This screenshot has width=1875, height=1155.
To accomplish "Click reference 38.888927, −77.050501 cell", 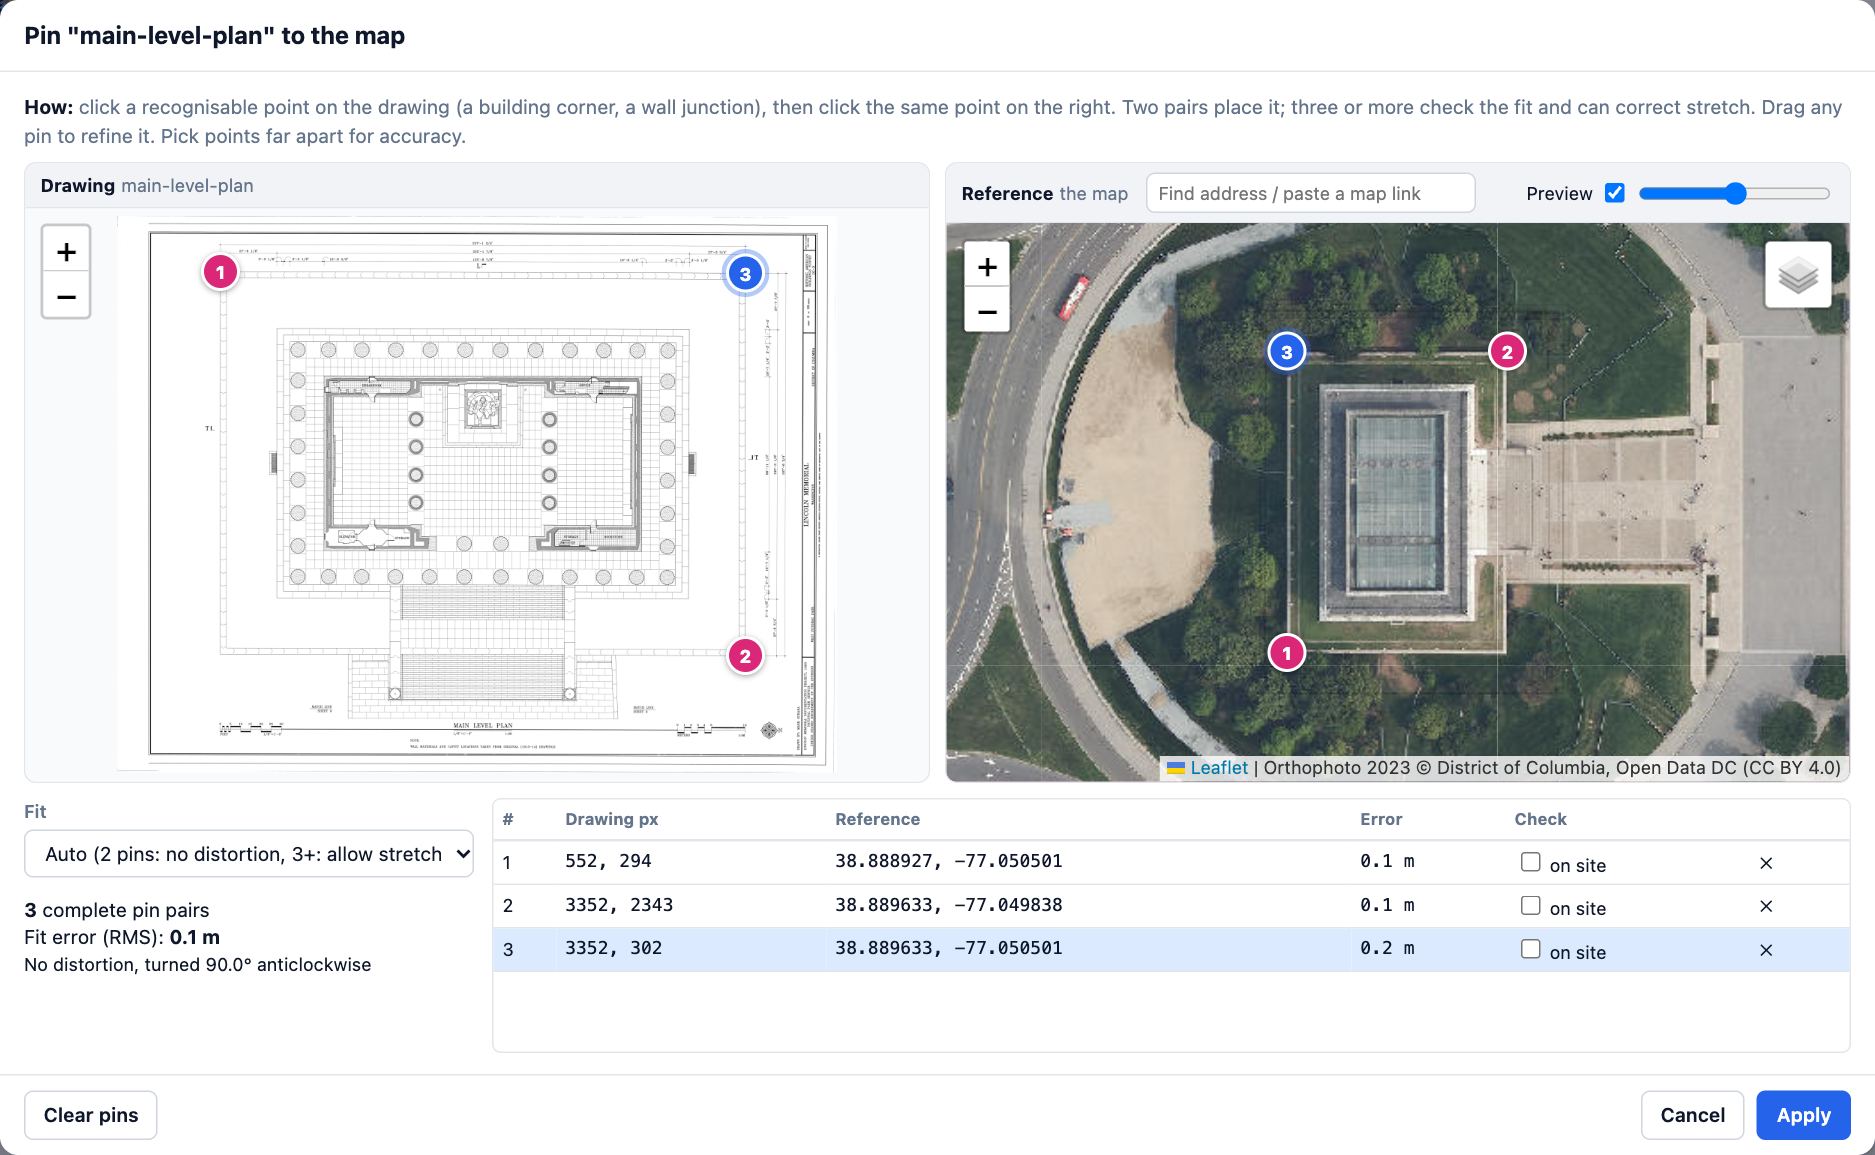I will (x=948, y=861).
